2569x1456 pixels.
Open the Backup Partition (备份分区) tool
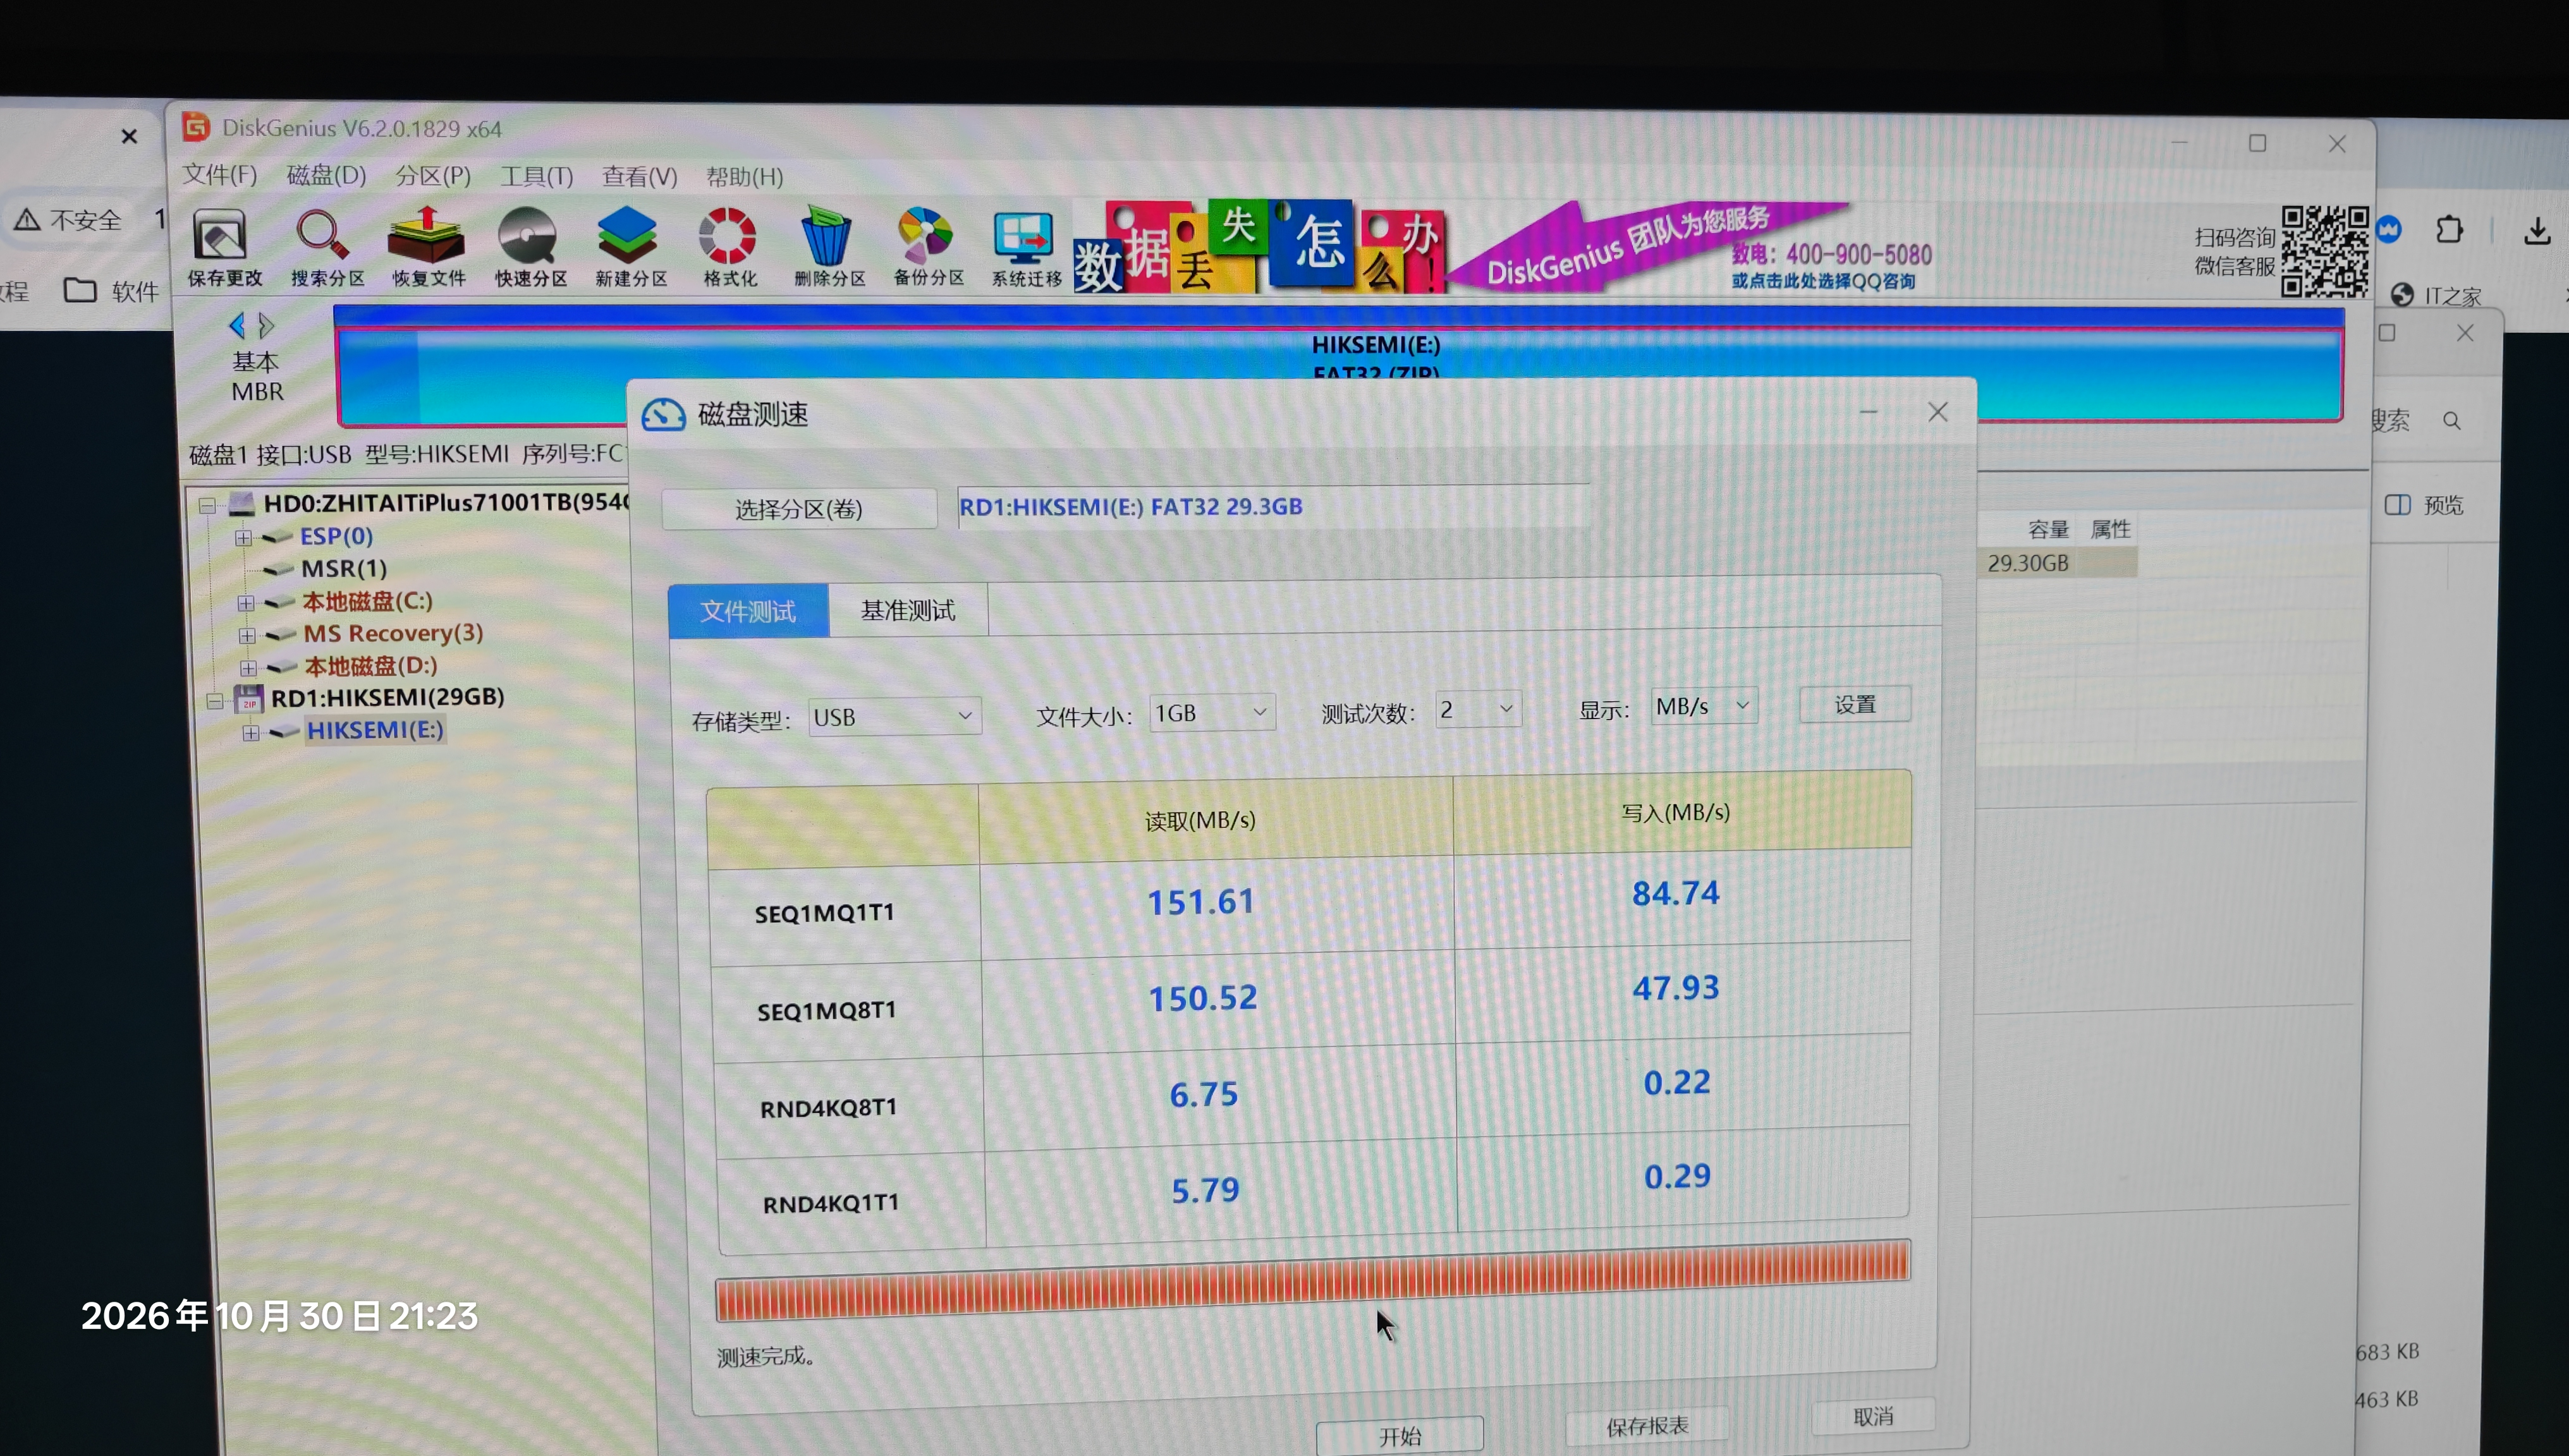[x=927, y=248]
